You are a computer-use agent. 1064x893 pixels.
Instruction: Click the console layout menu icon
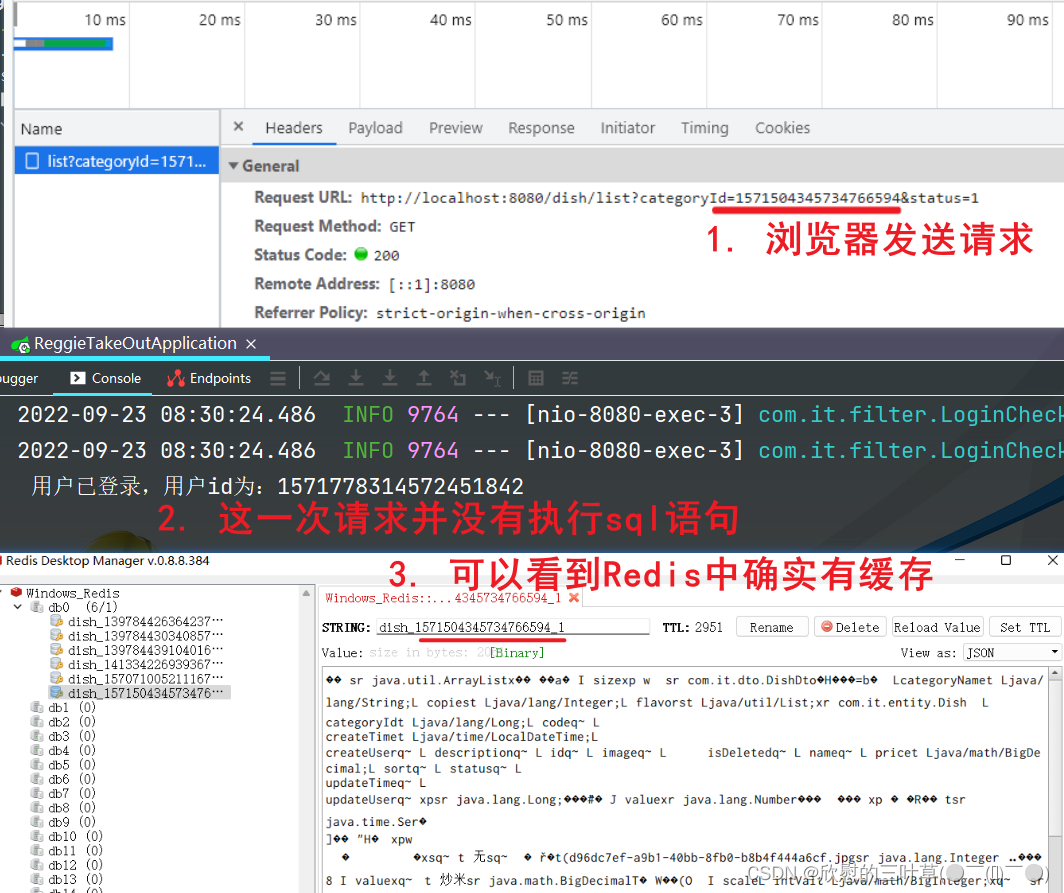[x=278, y=378]
